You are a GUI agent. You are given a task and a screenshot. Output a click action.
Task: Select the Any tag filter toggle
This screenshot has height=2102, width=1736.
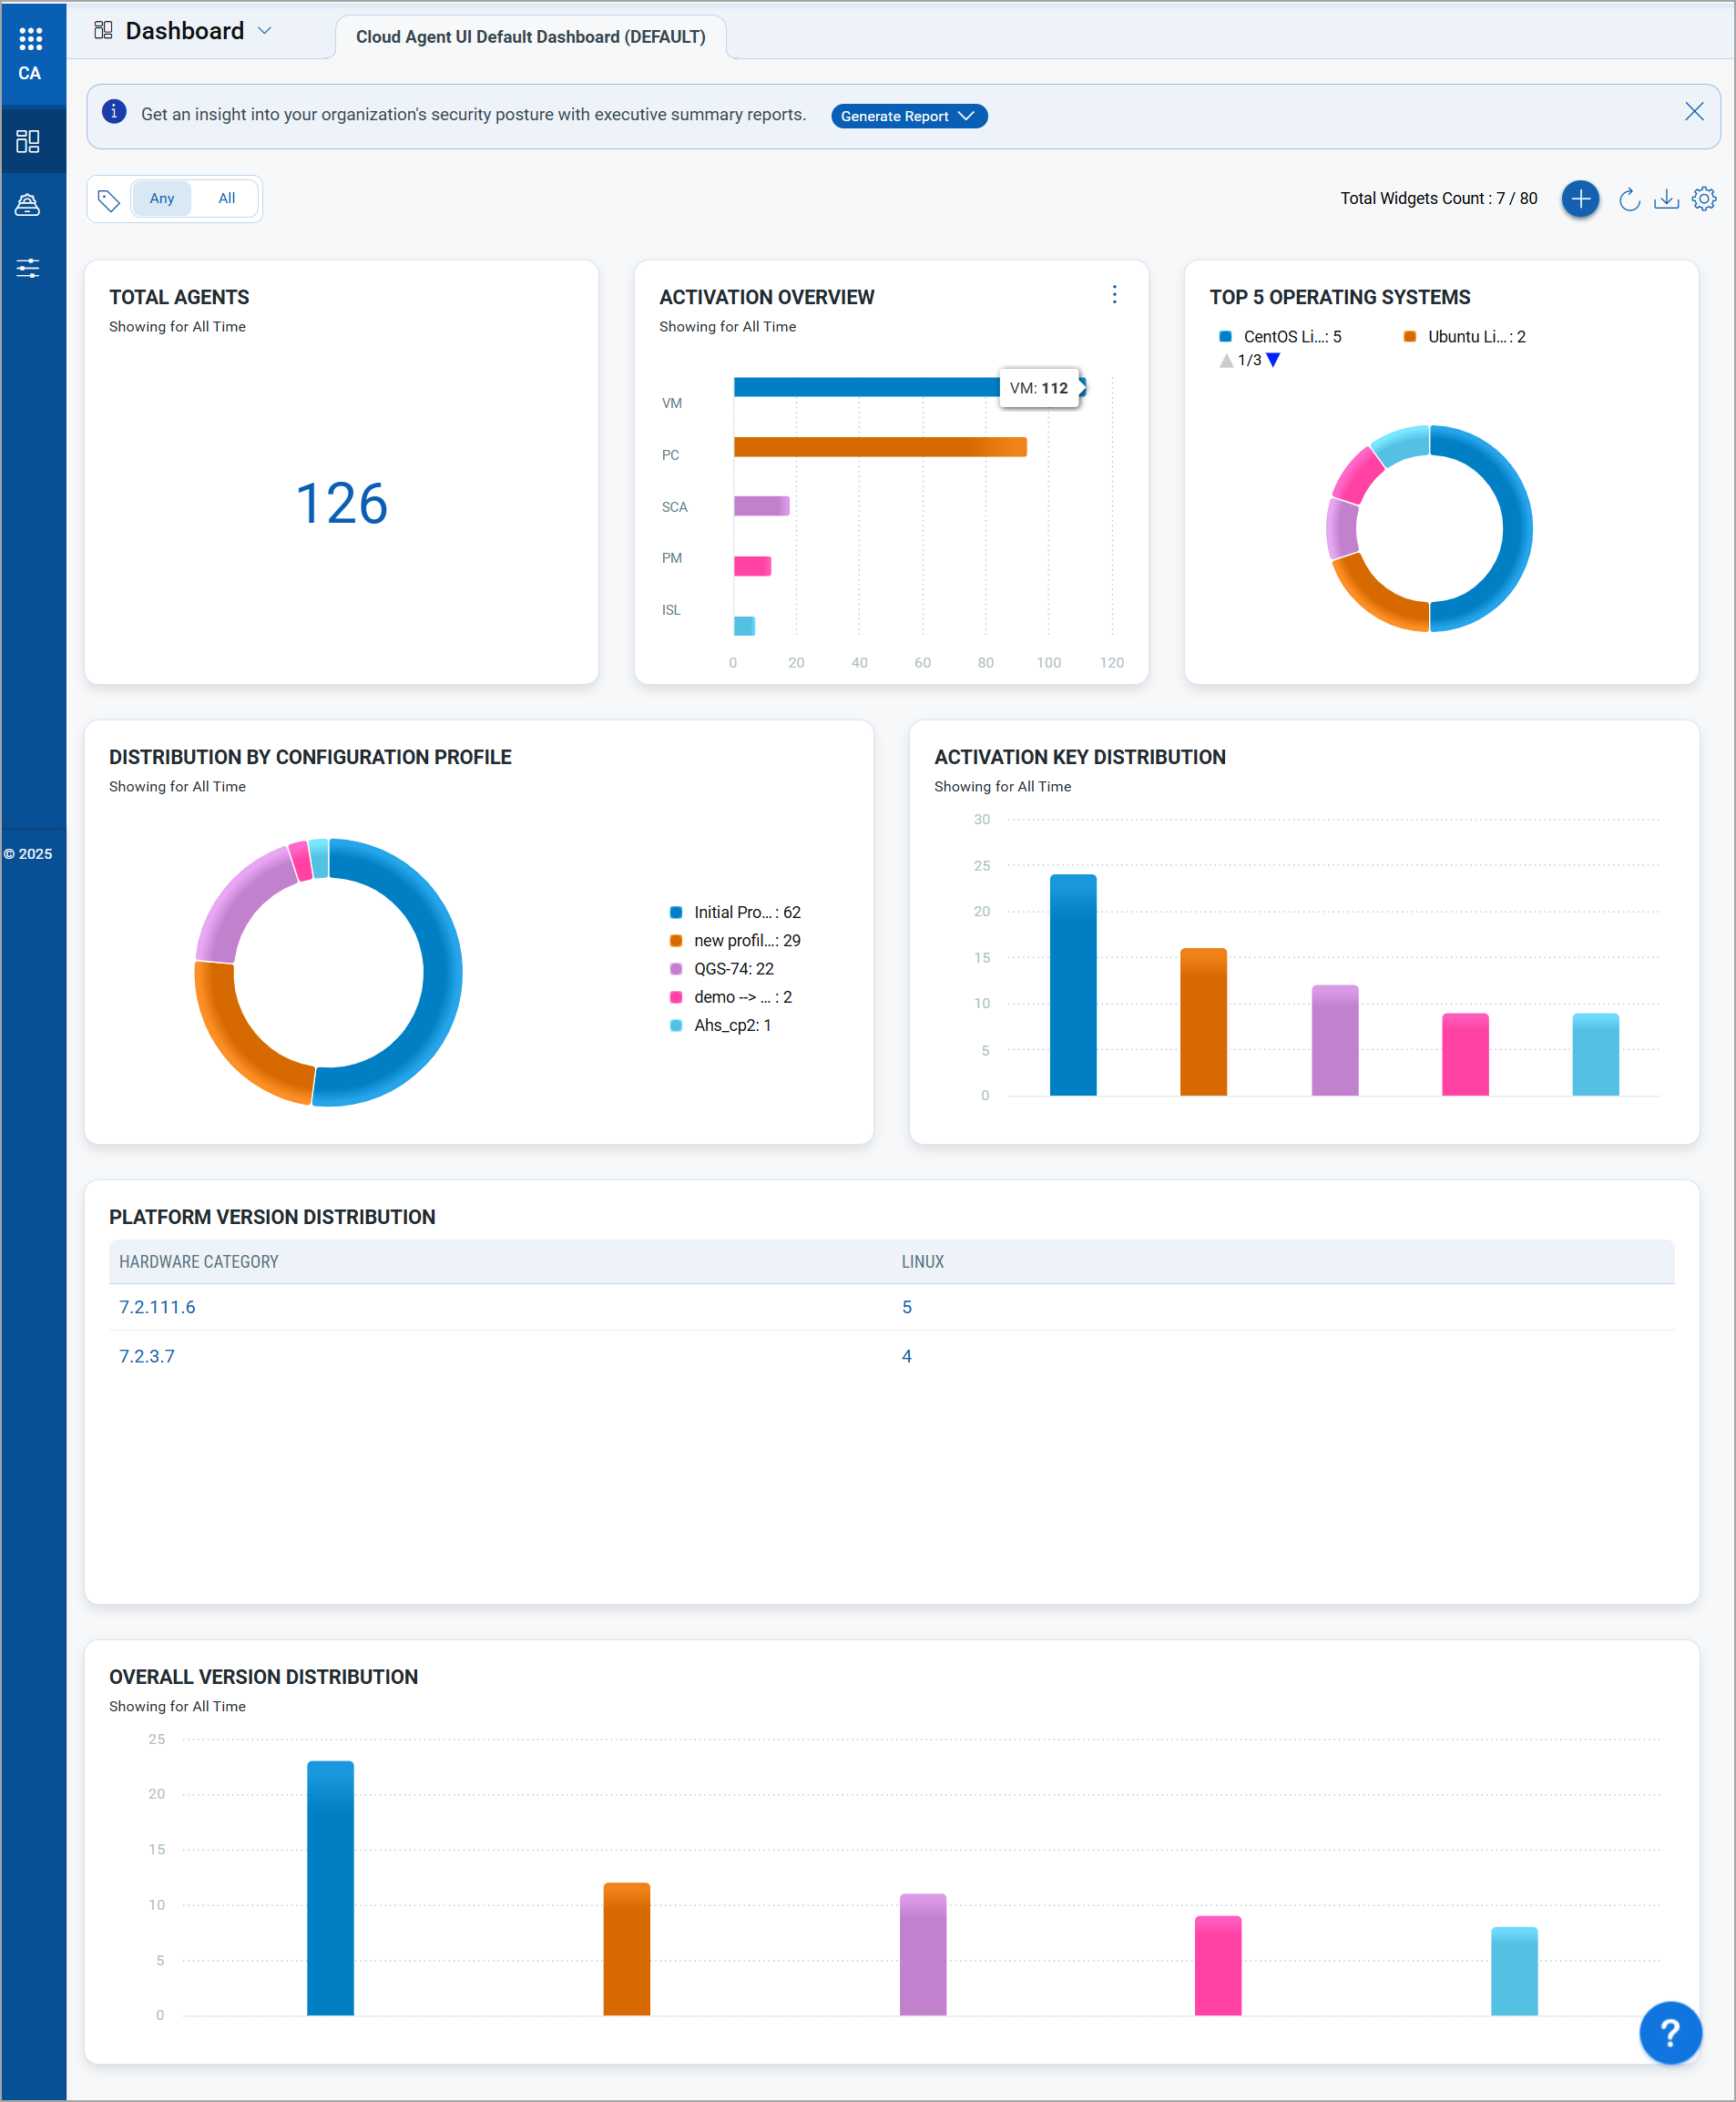click(x=162, y=199)
